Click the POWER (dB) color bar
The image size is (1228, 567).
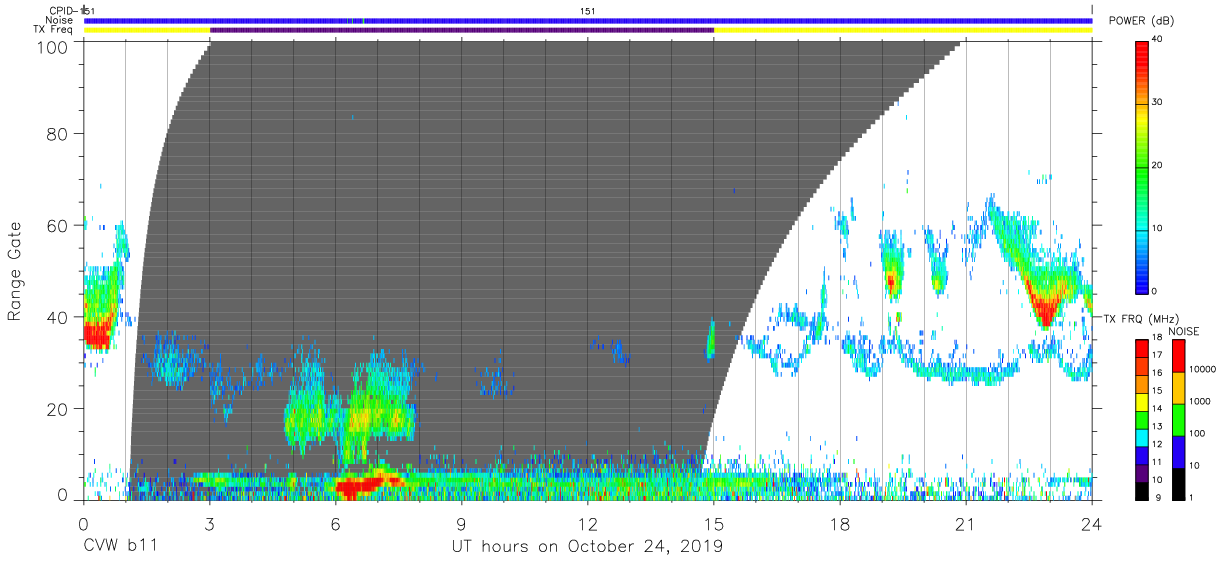tap(1142, 166)
